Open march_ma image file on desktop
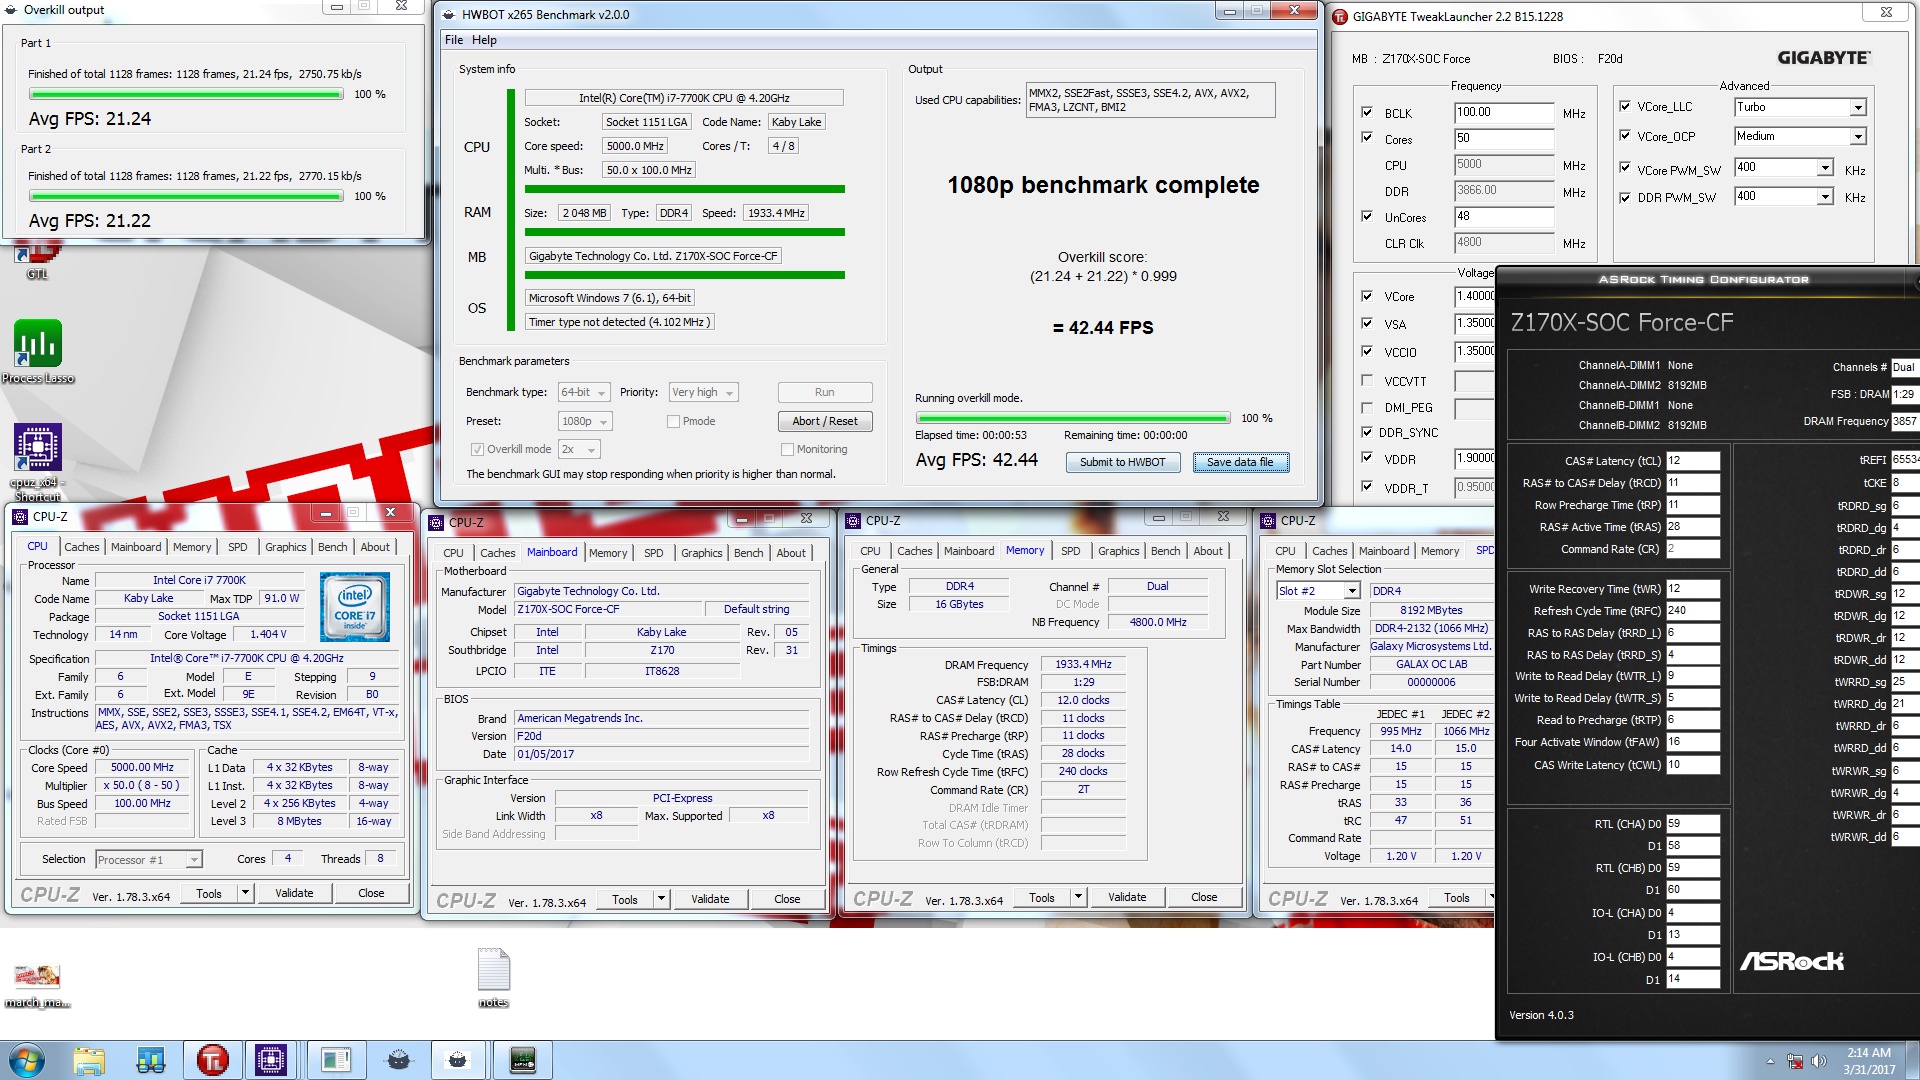 click(37, 985)
